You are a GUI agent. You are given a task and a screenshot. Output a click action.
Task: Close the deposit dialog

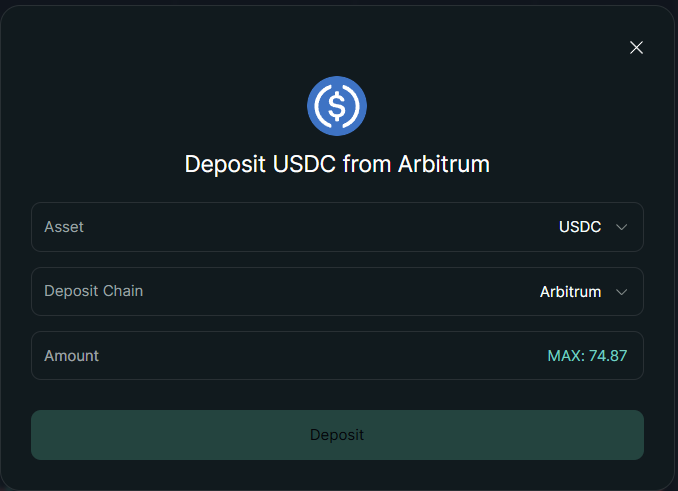point(636,47)
